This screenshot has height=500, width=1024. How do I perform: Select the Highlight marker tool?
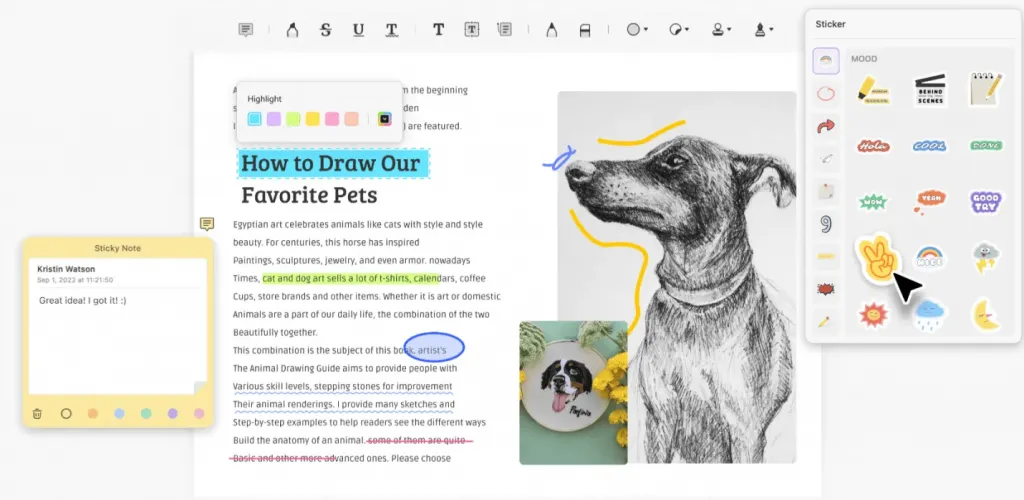tap(292, 29)
